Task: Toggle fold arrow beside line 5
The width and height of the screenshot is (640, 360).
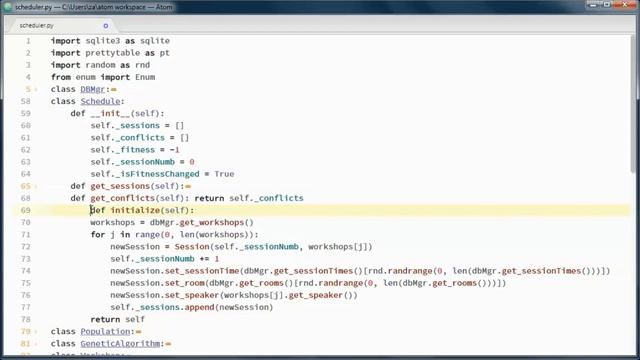Action: 36,89
